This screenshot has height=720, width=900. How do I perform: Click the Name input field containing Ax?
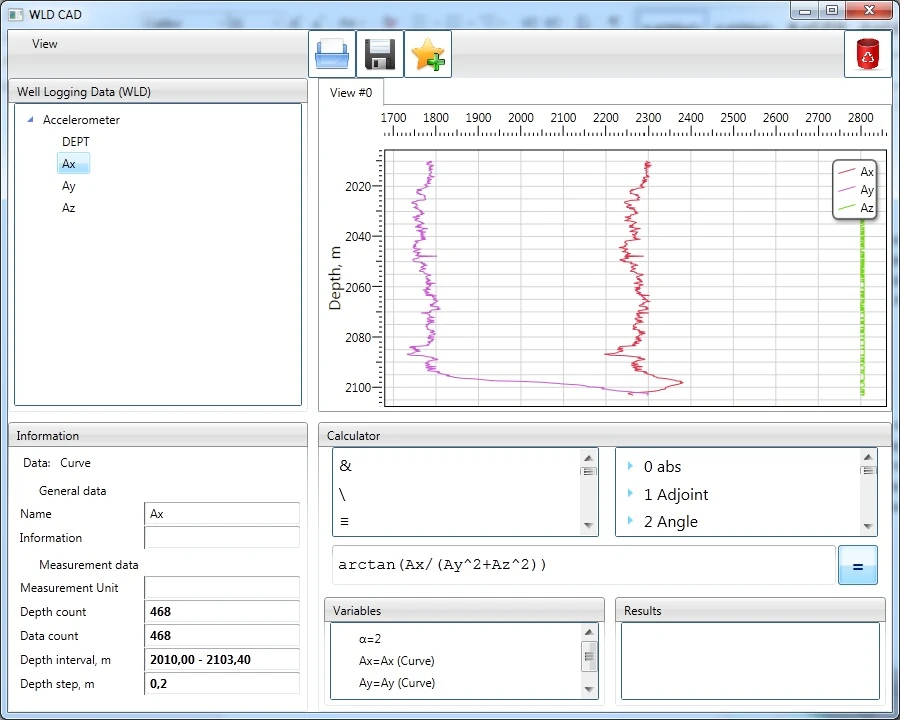(222, 513)
